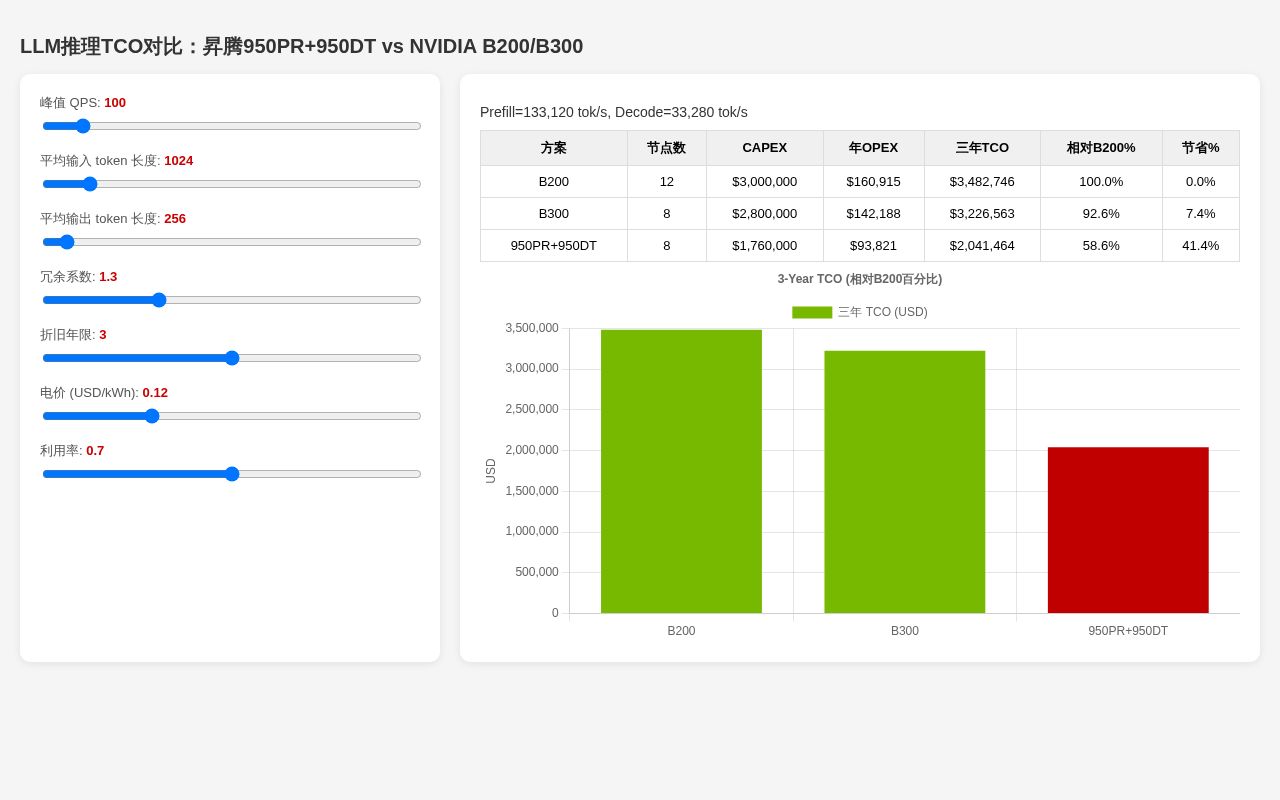Screen dimensions: 1280x800
Task: Click the 方案 column header
Action: [554, 148]
